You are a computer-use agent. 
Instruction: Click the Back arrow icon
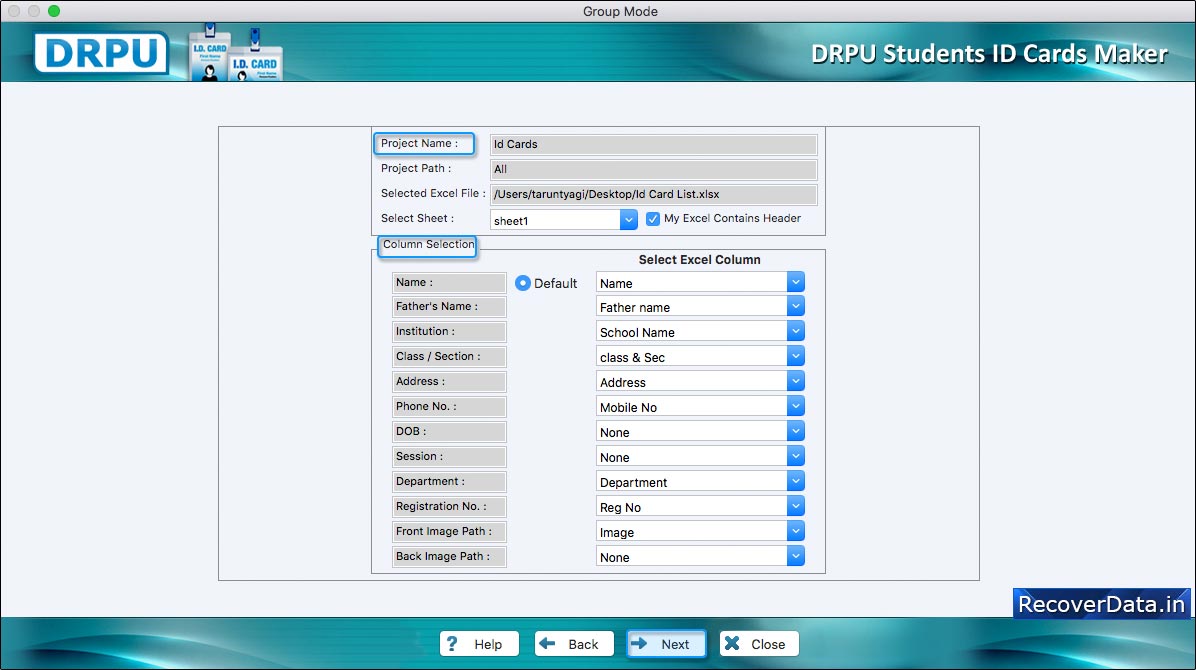pyautogui.click(x=547, y=643)
